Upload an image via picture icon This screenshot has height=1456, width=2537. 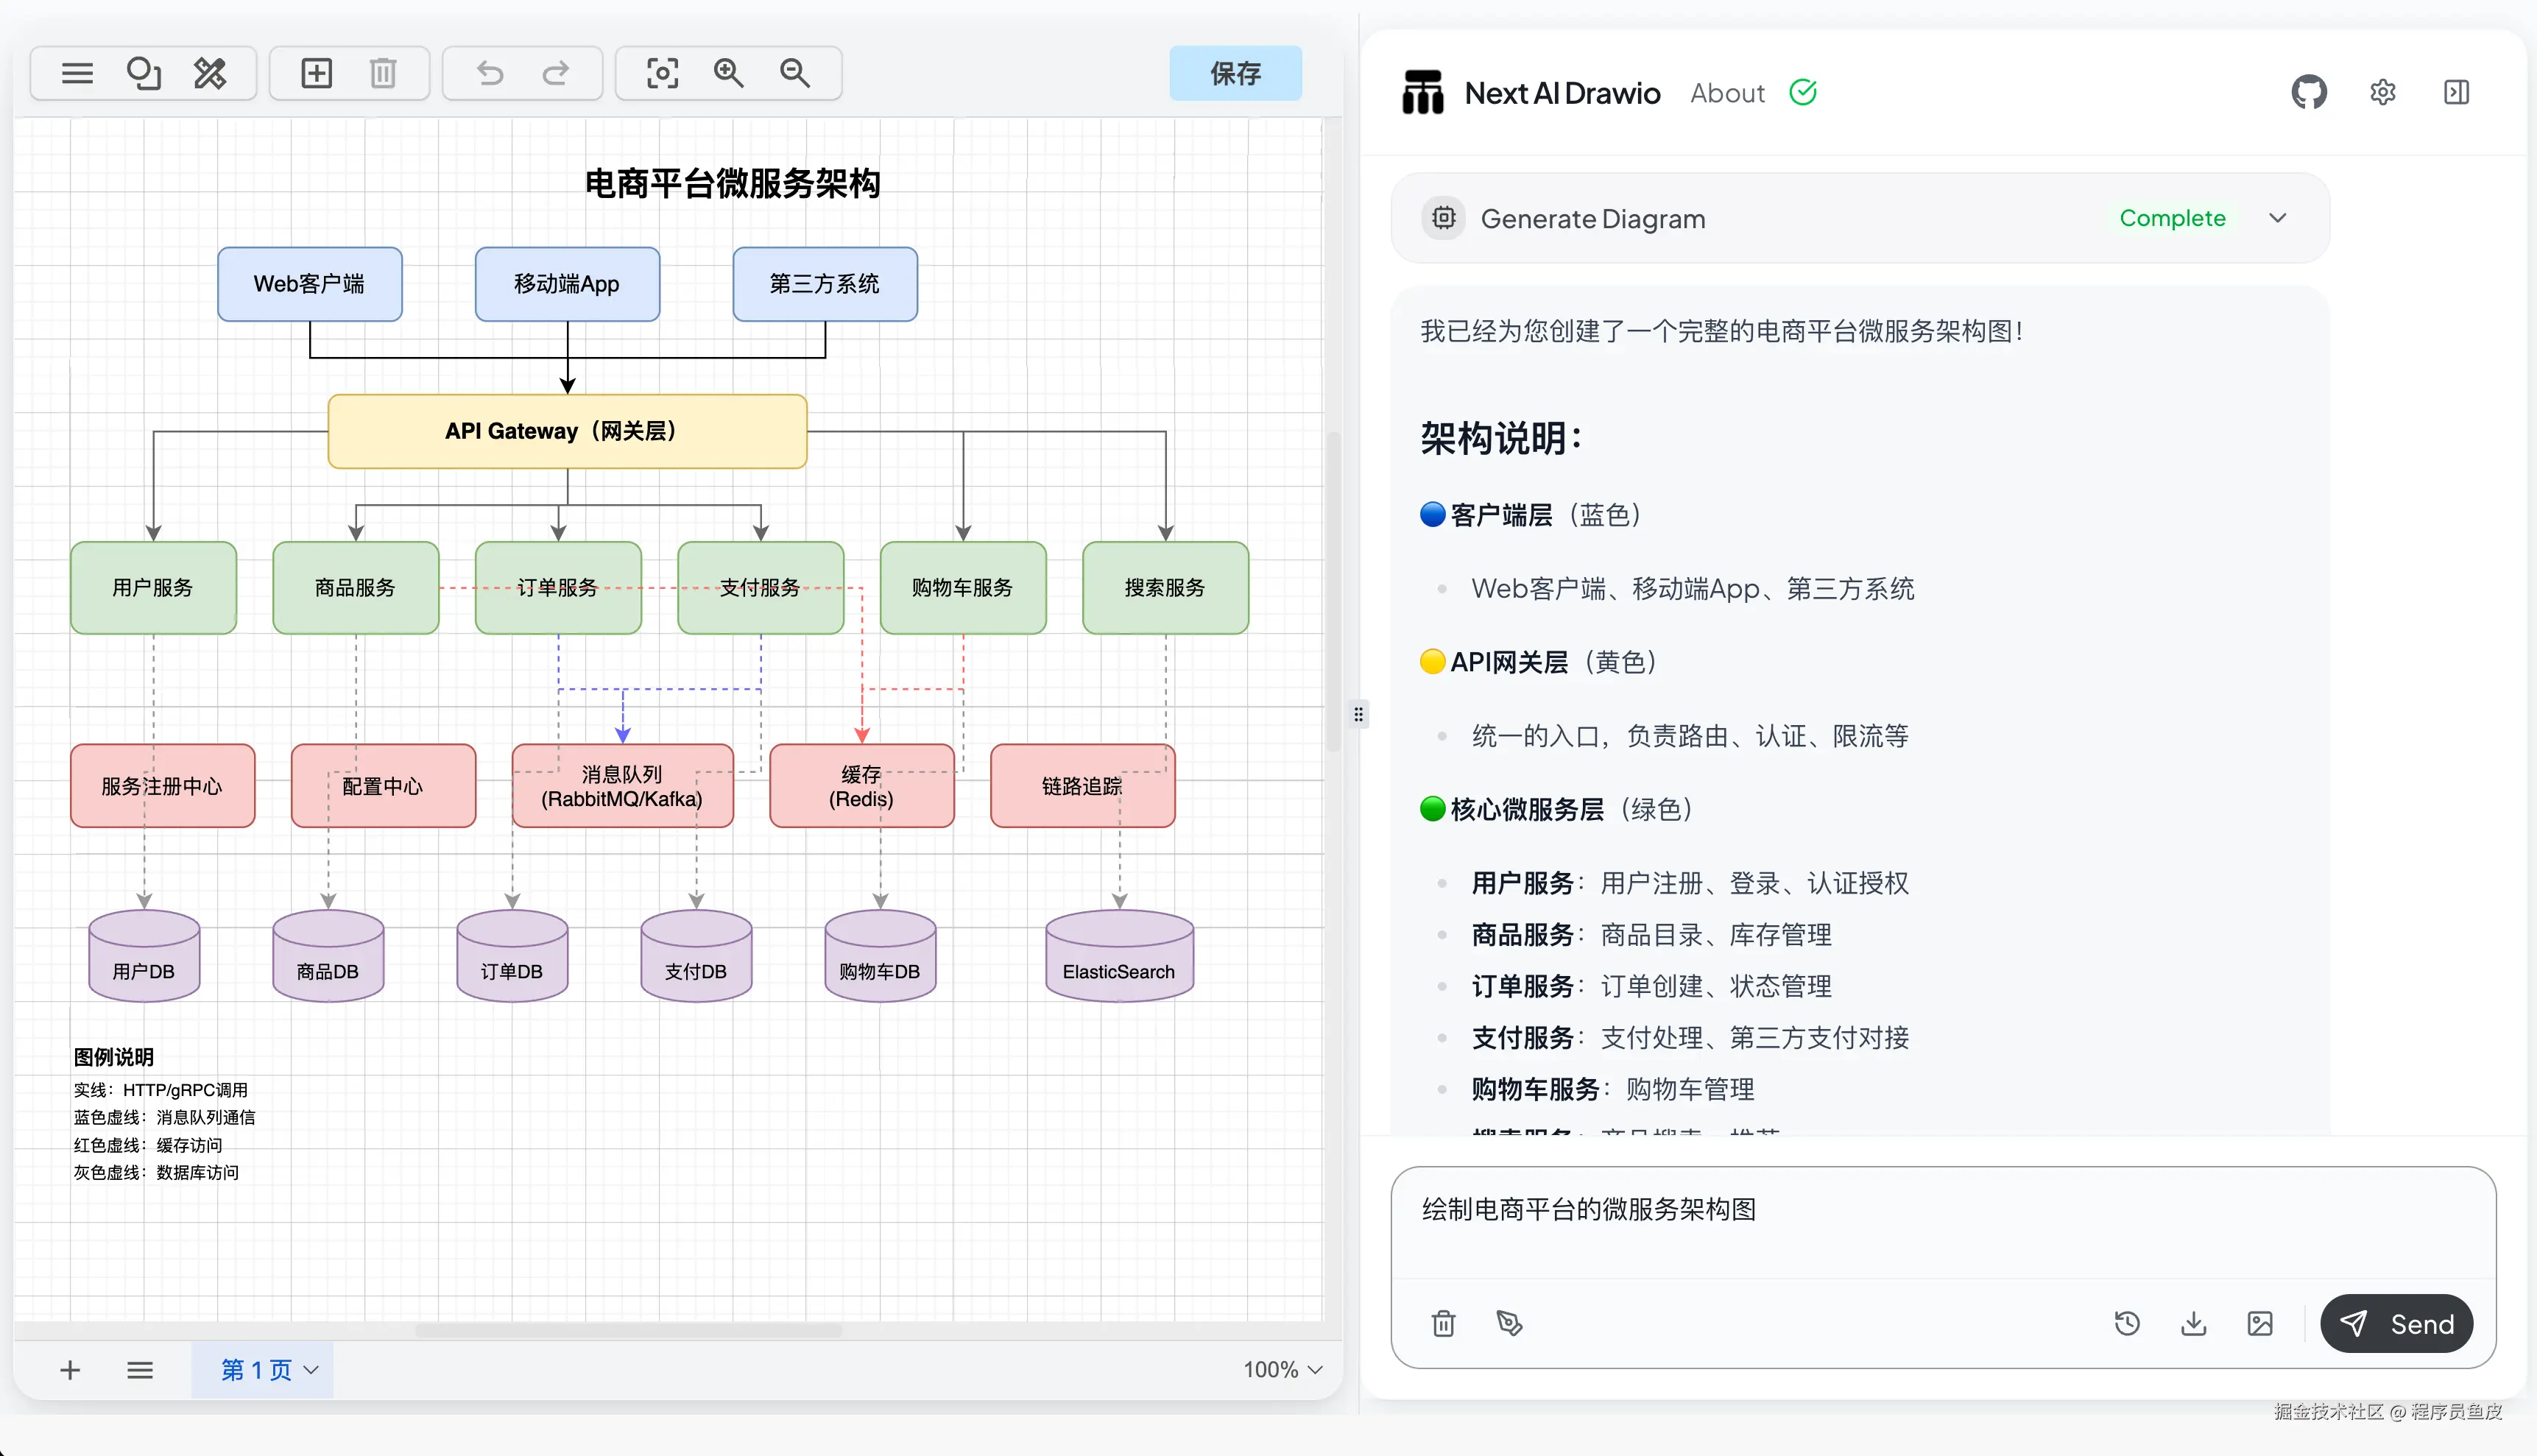click(x=2260, y=1324)
